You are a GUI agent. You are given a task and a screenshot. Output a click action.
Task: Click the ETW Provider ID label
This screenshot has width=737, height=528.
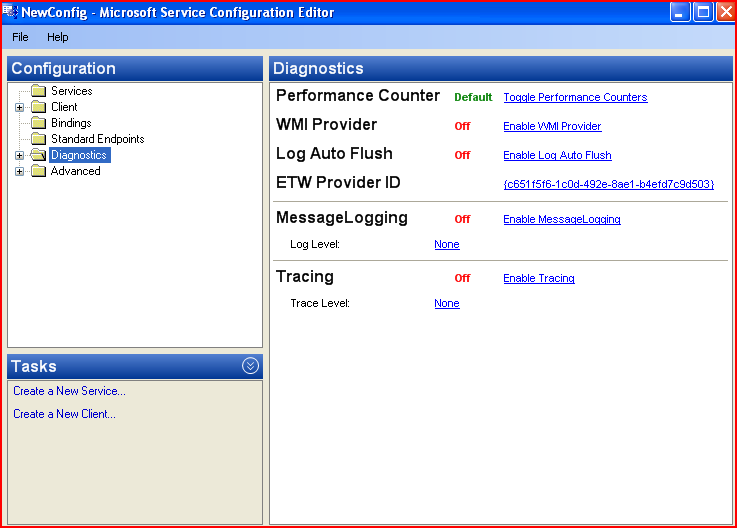point(338,182)
